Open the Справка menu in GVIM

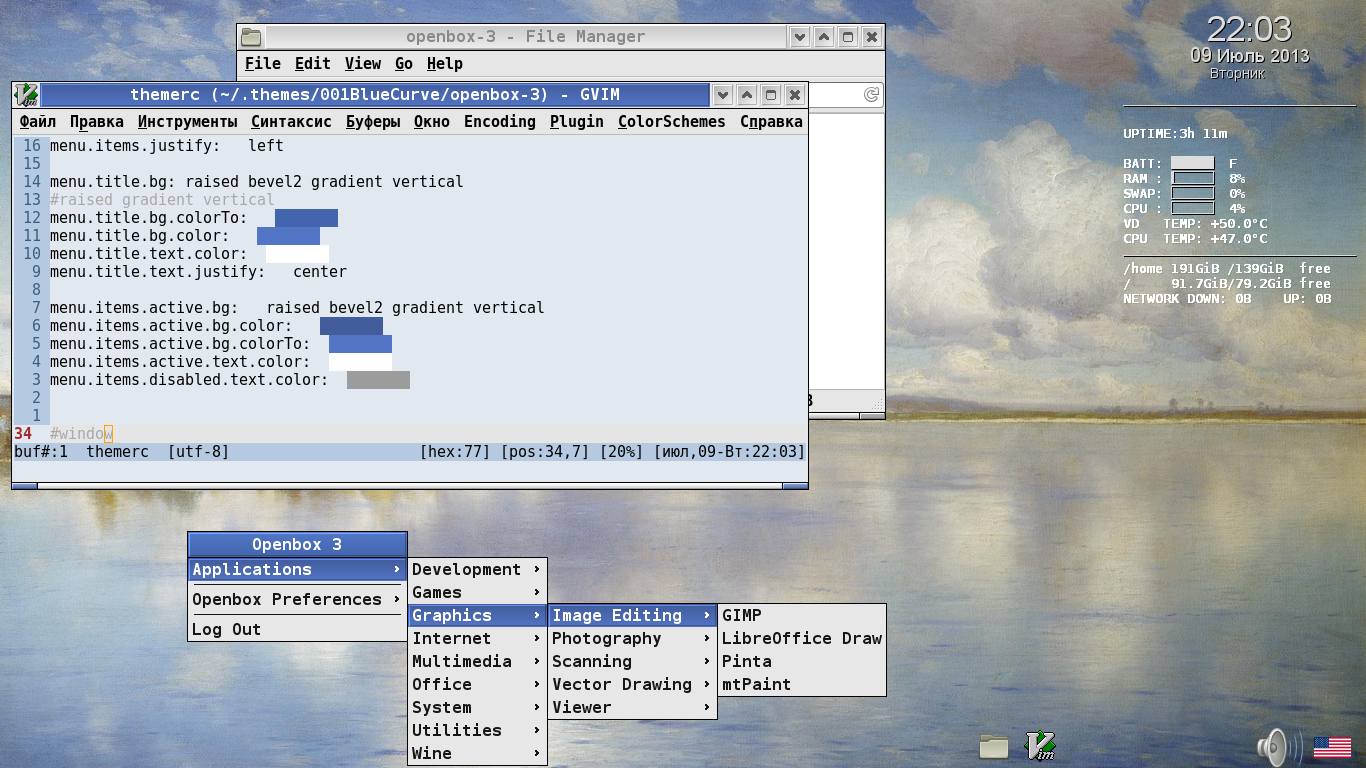(771, 122)
